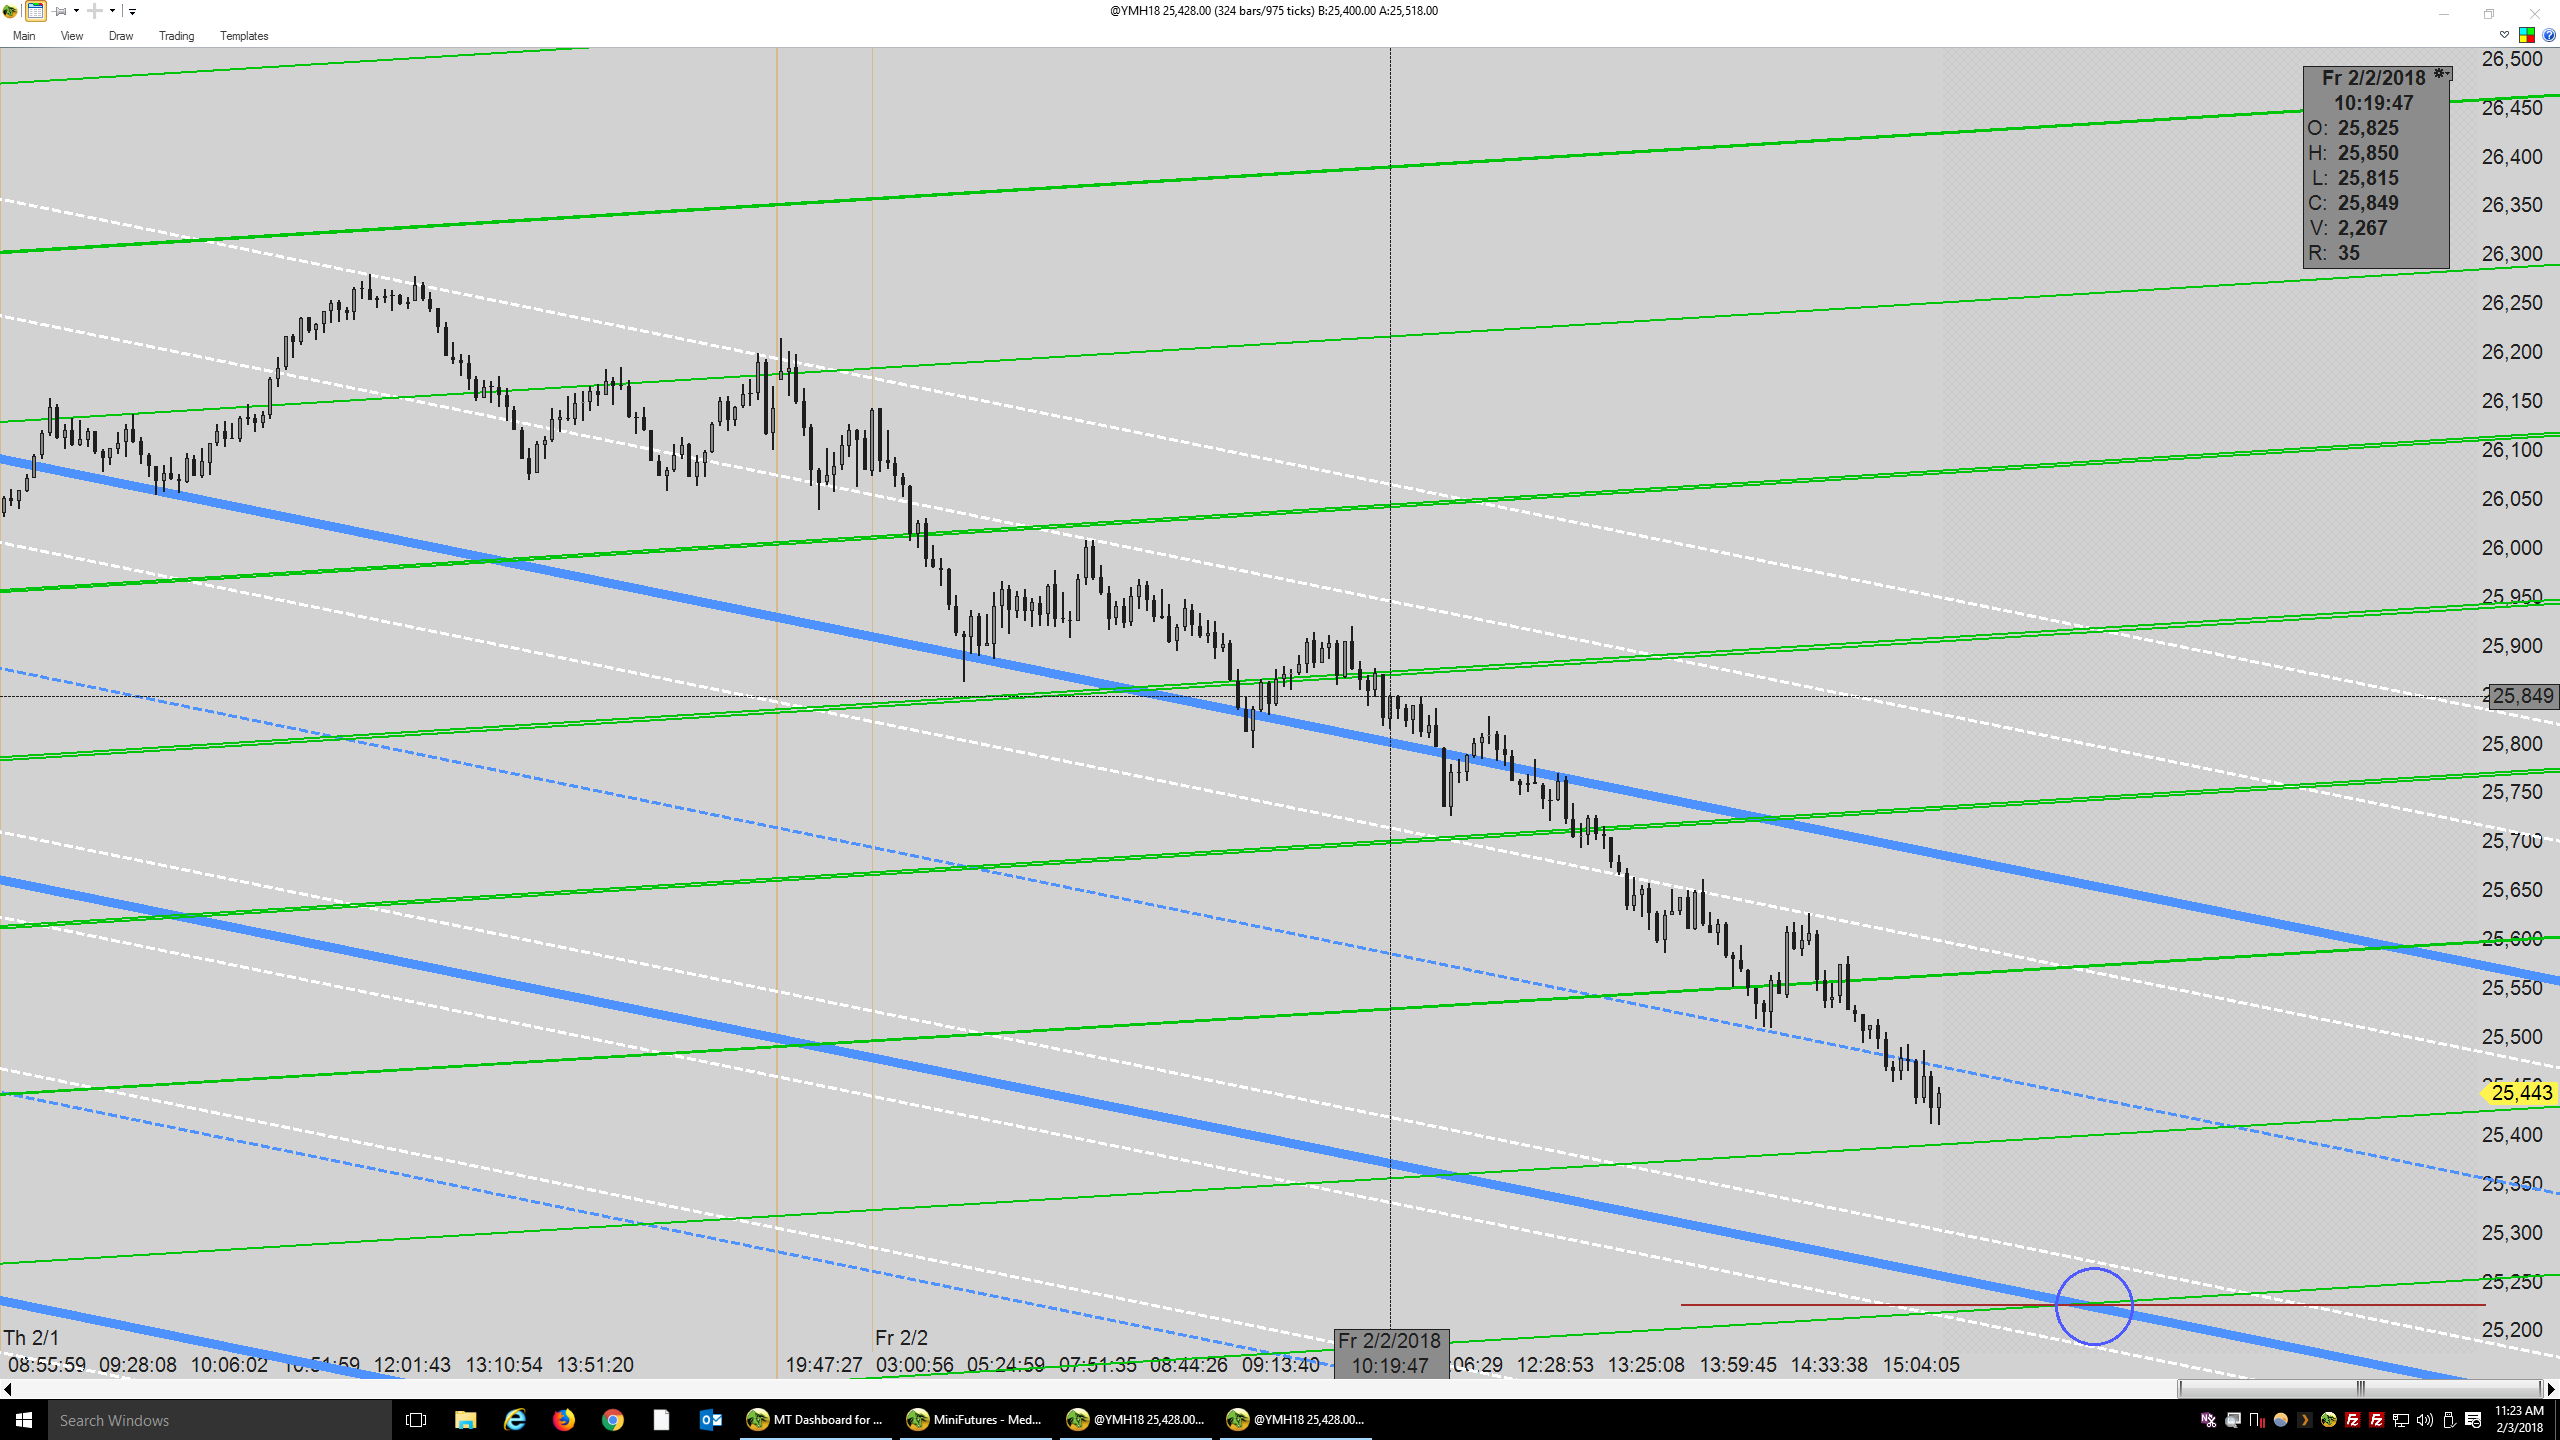Click the pushpin icon in quick toolbar
The height and width of the screenshot is (1440, 2560).
pyautogui.click(x=60, y=11)
